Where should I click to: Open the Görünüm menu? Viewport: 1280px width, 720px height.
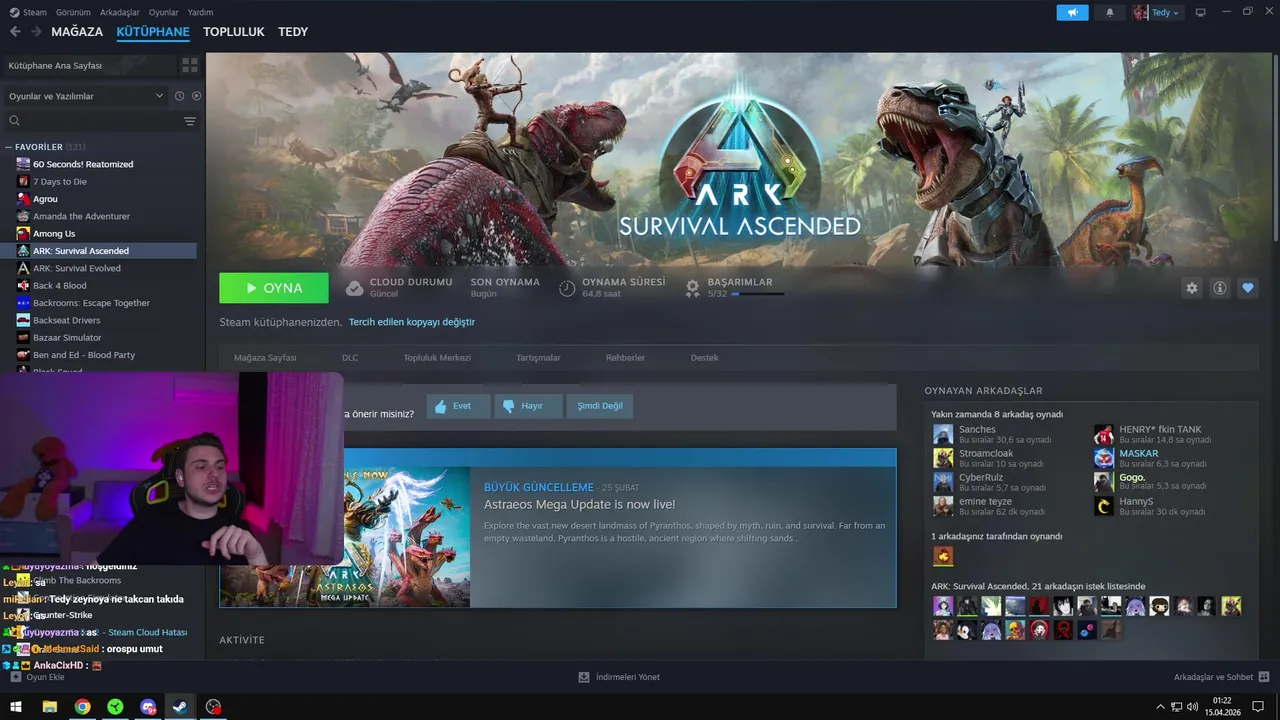[x=73, y=12]
